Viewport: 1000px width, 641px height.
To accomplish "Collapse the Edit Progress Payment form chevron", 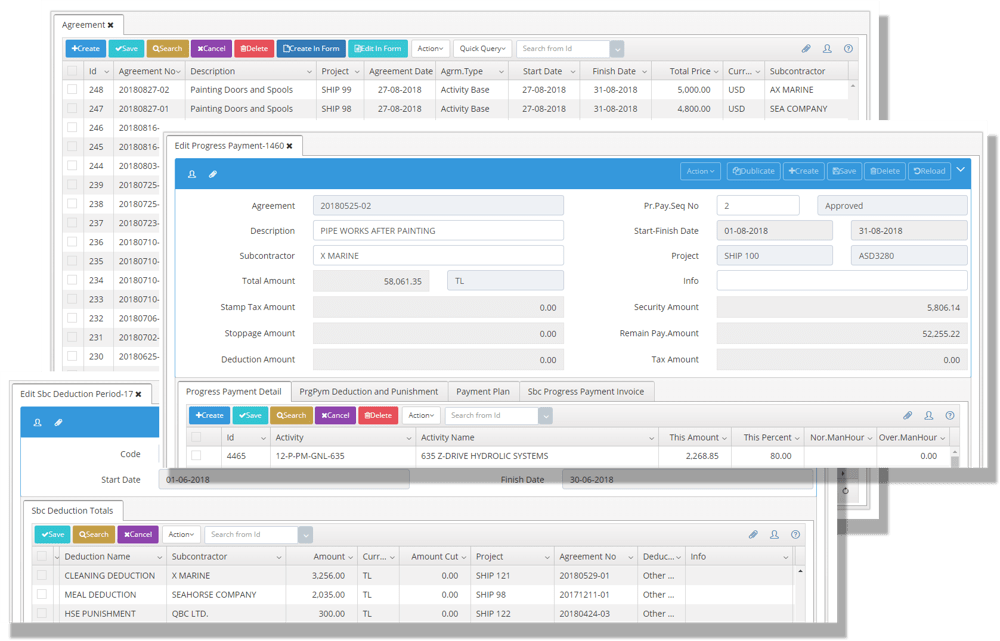I will [x=961, y=170].
